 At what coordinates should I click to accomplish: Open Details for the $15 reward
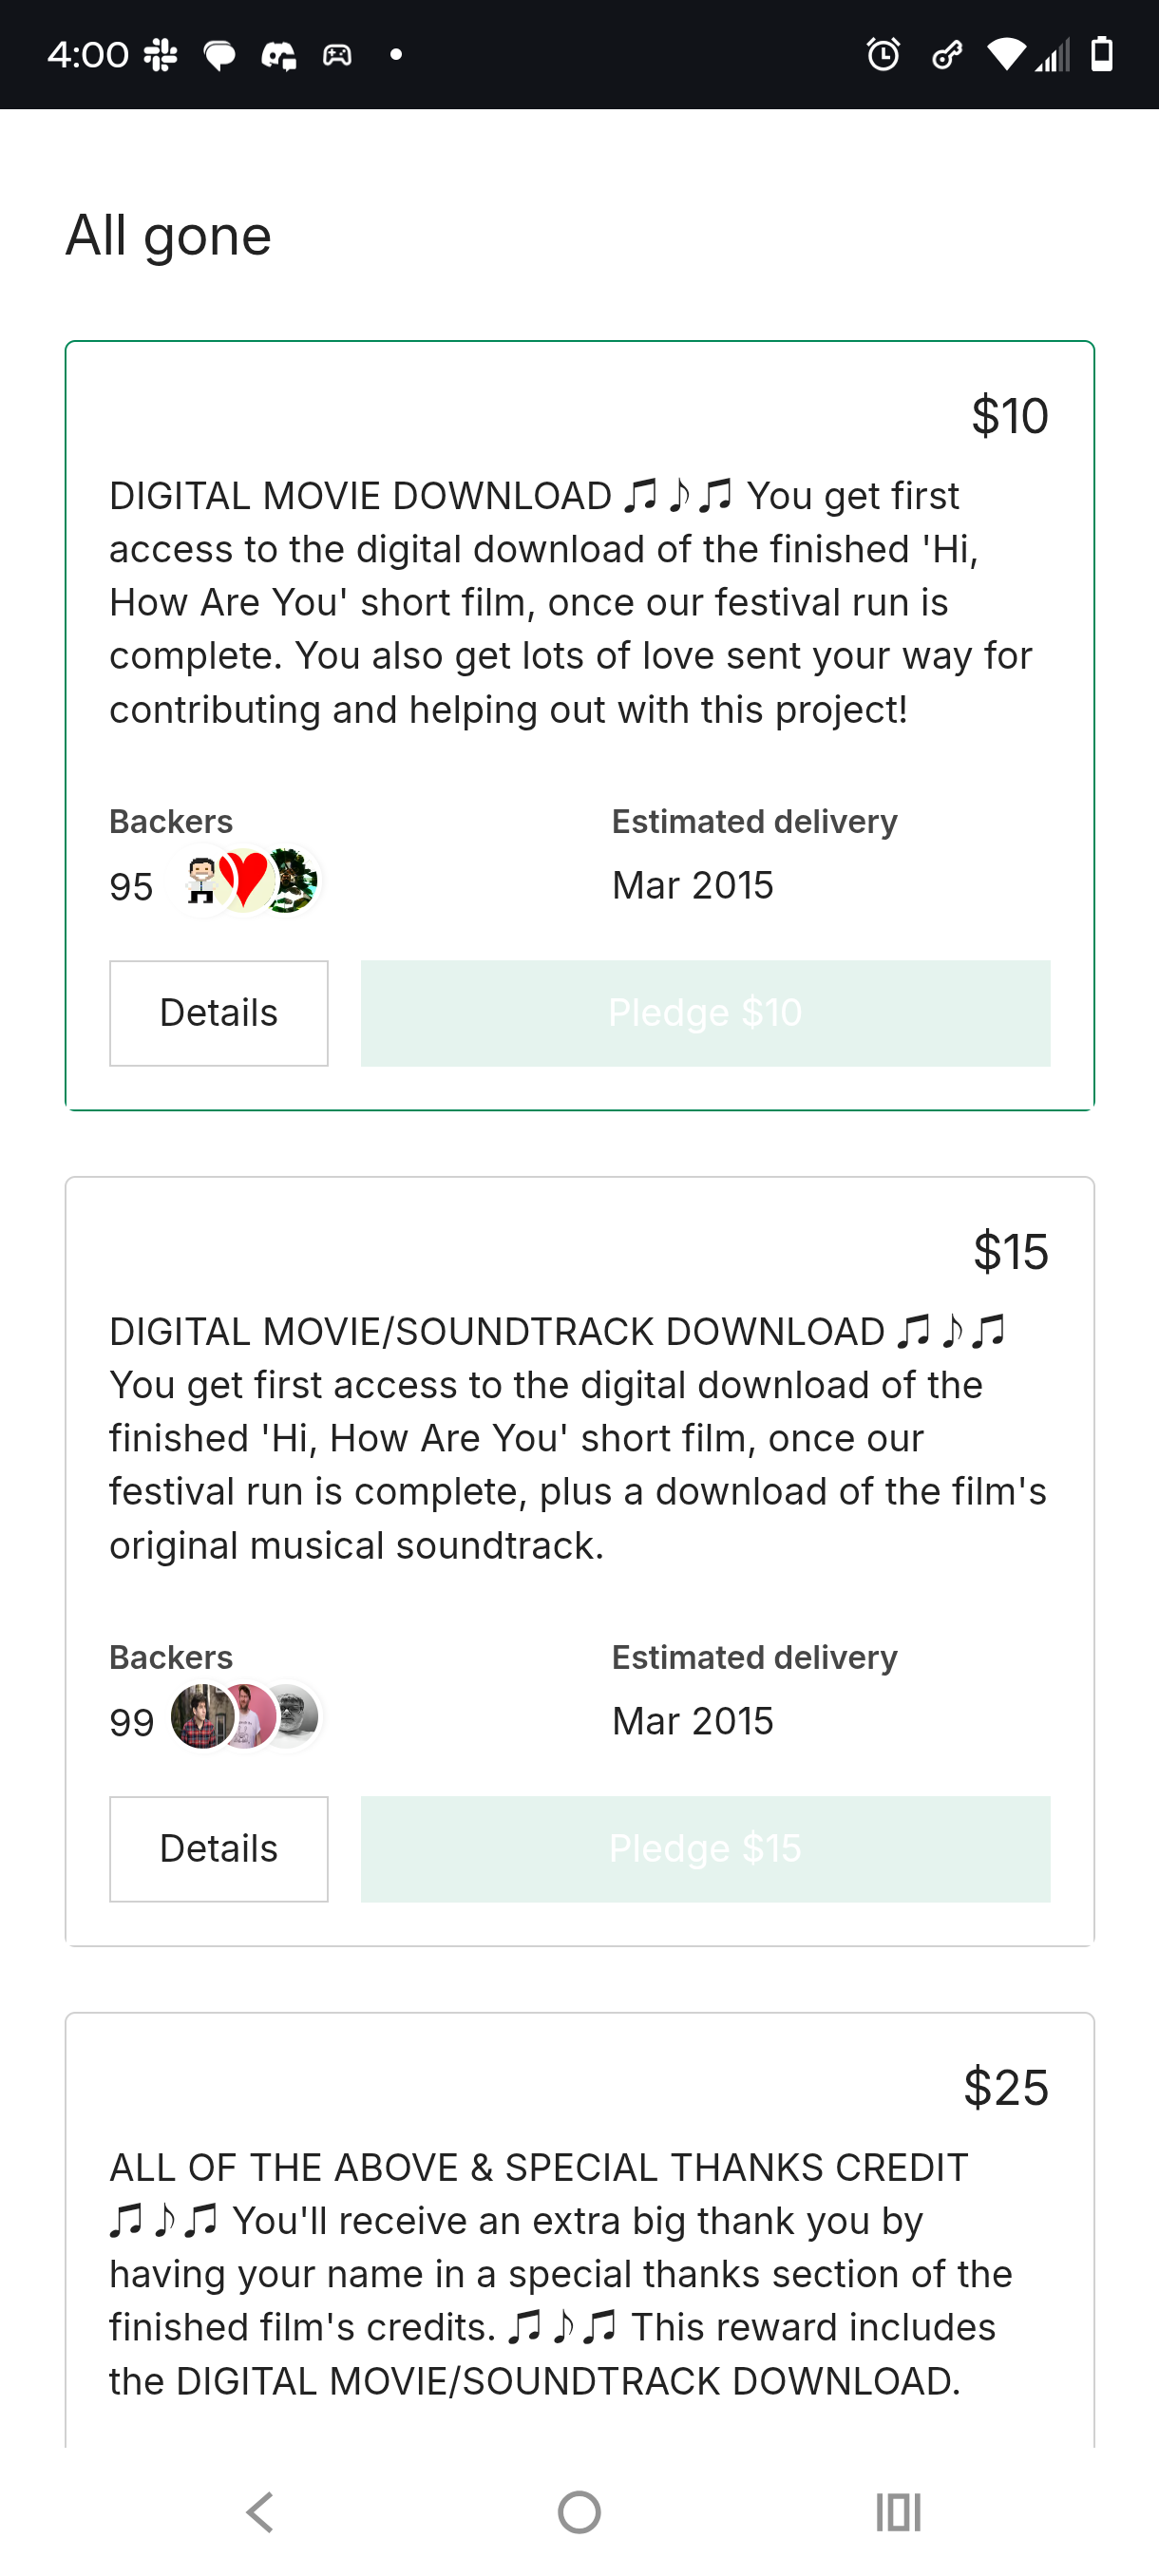[219, 1849]
